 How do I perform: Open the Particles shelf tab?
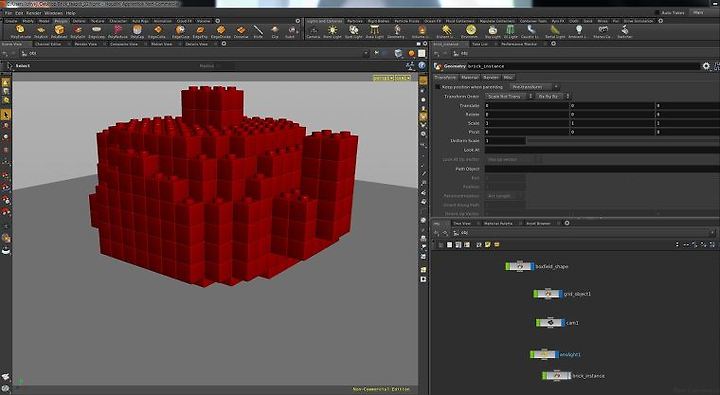[354, 21]
